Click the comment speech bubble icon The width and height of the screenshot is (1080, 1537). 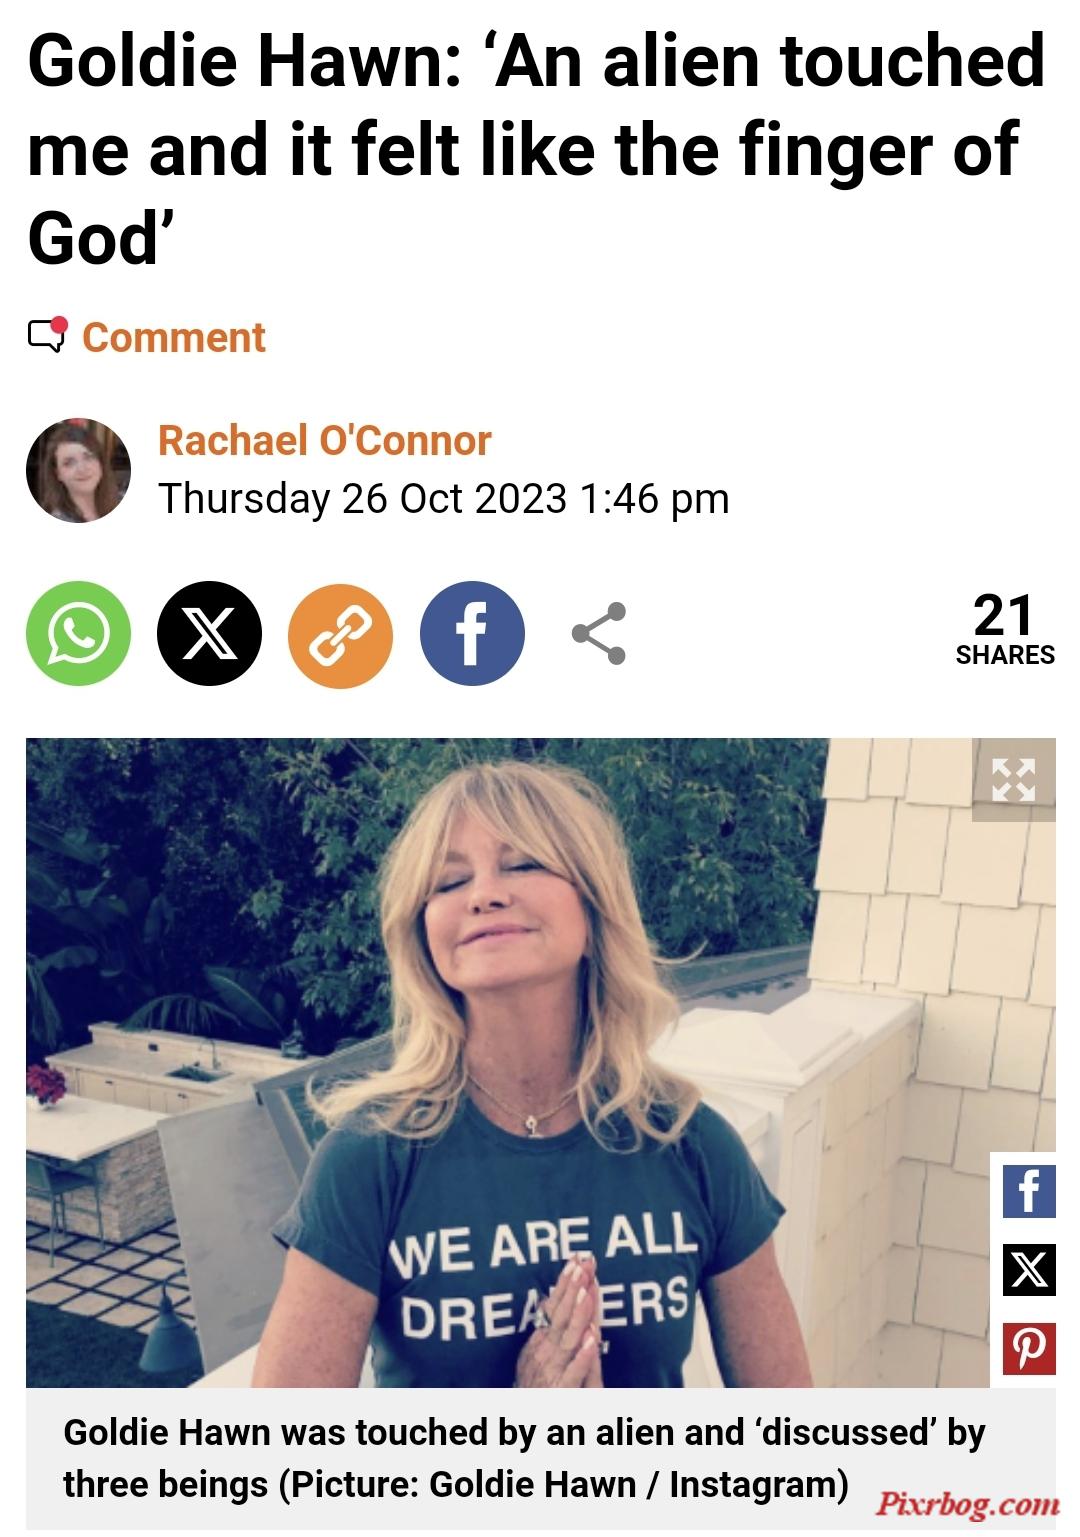[x=47, y=336]
